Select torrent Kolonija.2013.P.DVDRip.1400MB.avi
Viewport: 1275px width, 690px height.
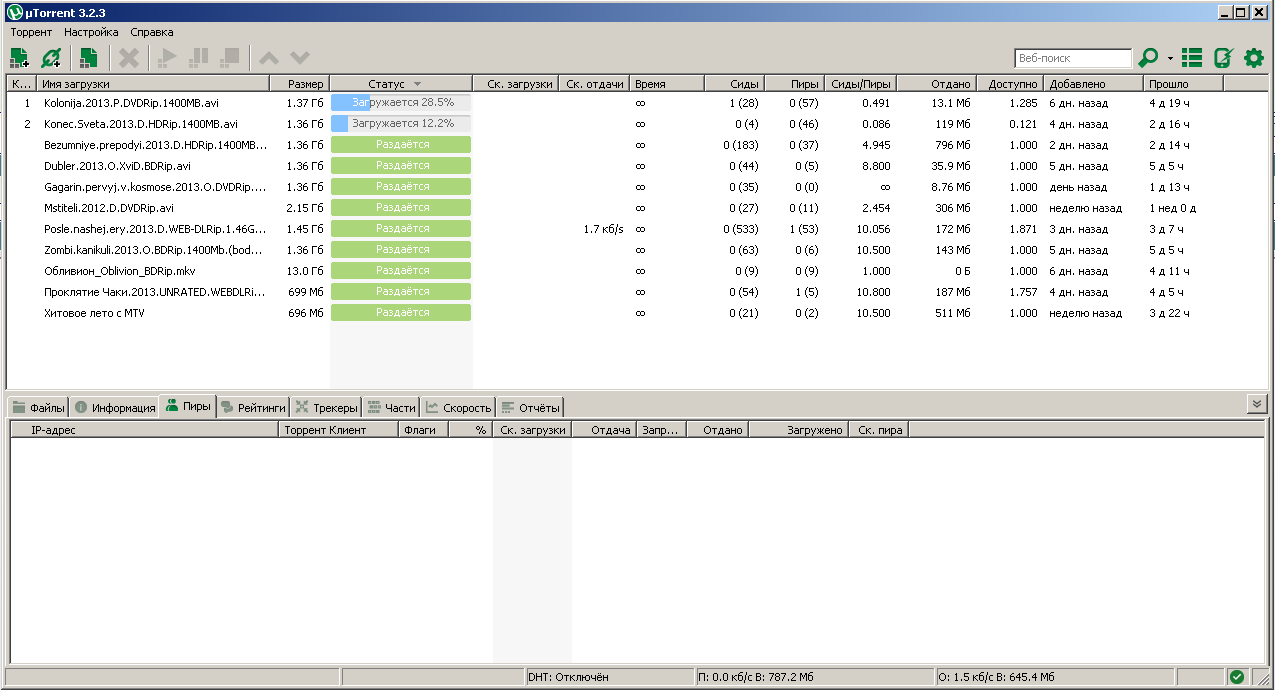click(x=131, y=102)
